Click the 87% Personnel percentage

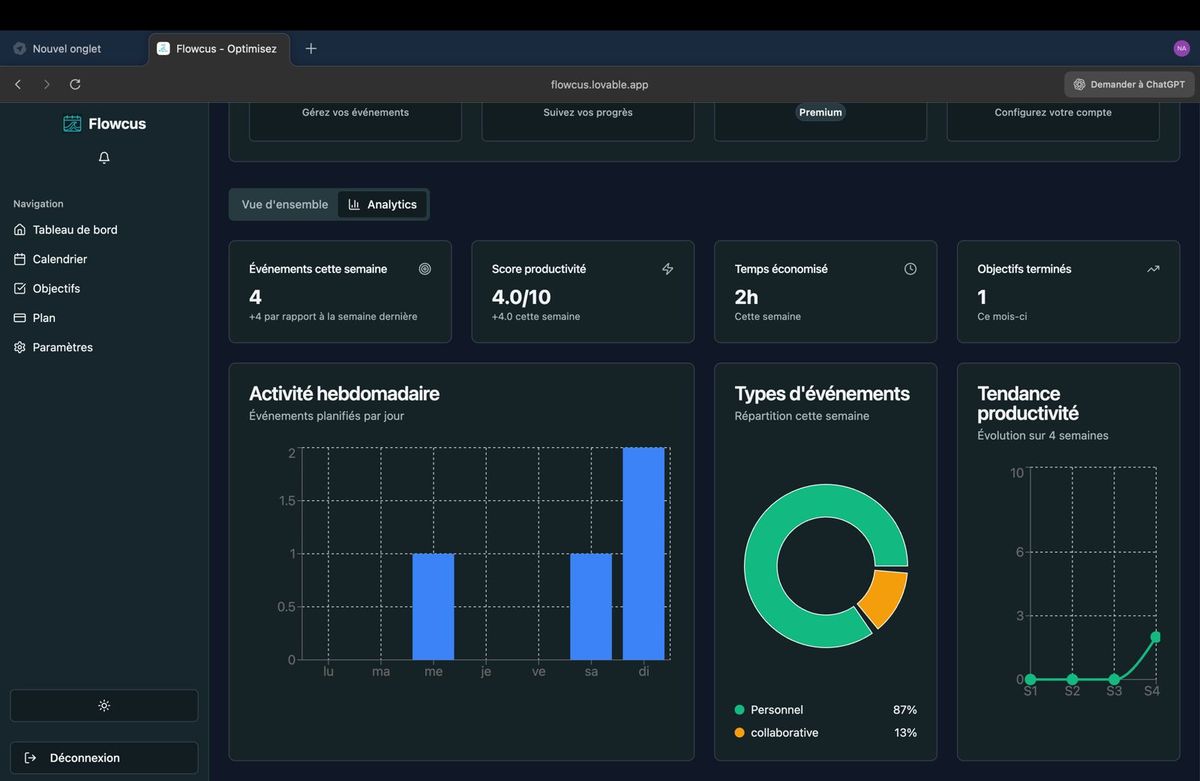(x=905, y=710)
